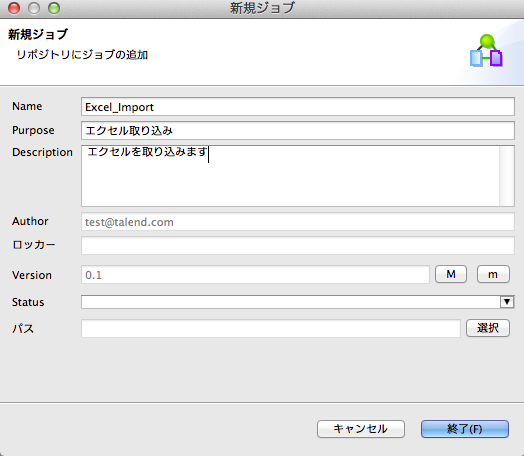Screen dimensions: 524x456
Task: Click the 選択 button next to パス
Action: click(x=488, y=328)
